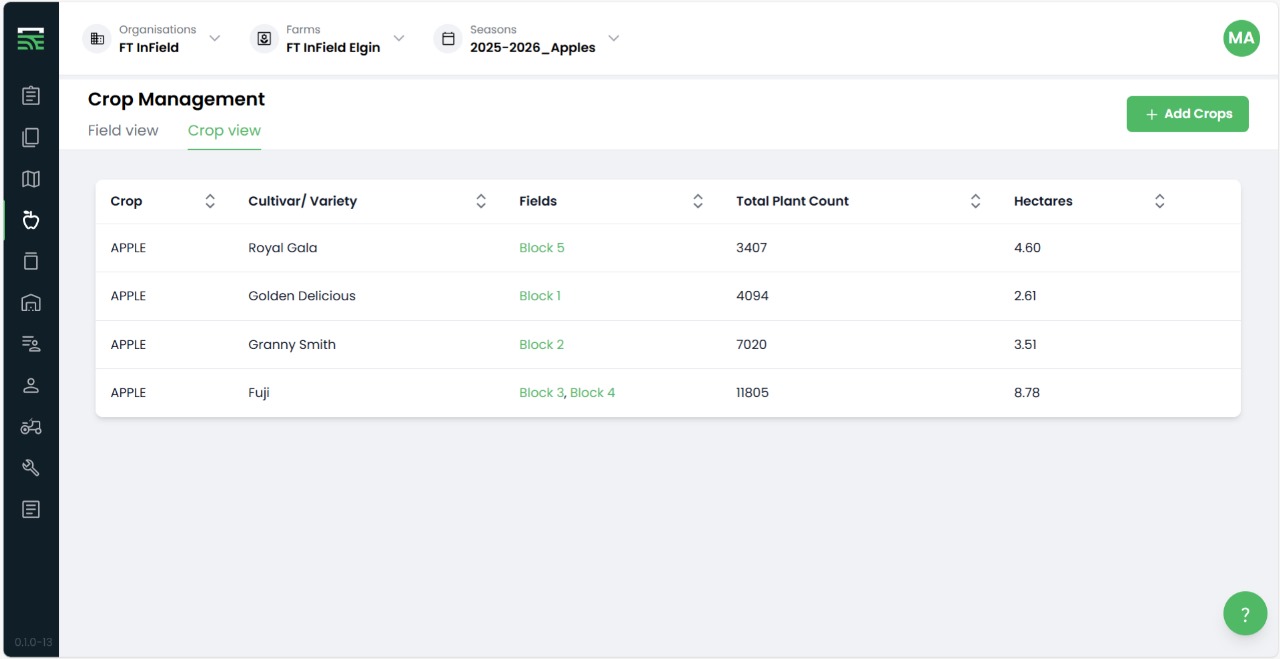Open the app logo home icon
The width and height of the screenshot is (1280, 659).
(x=31, y=39)
